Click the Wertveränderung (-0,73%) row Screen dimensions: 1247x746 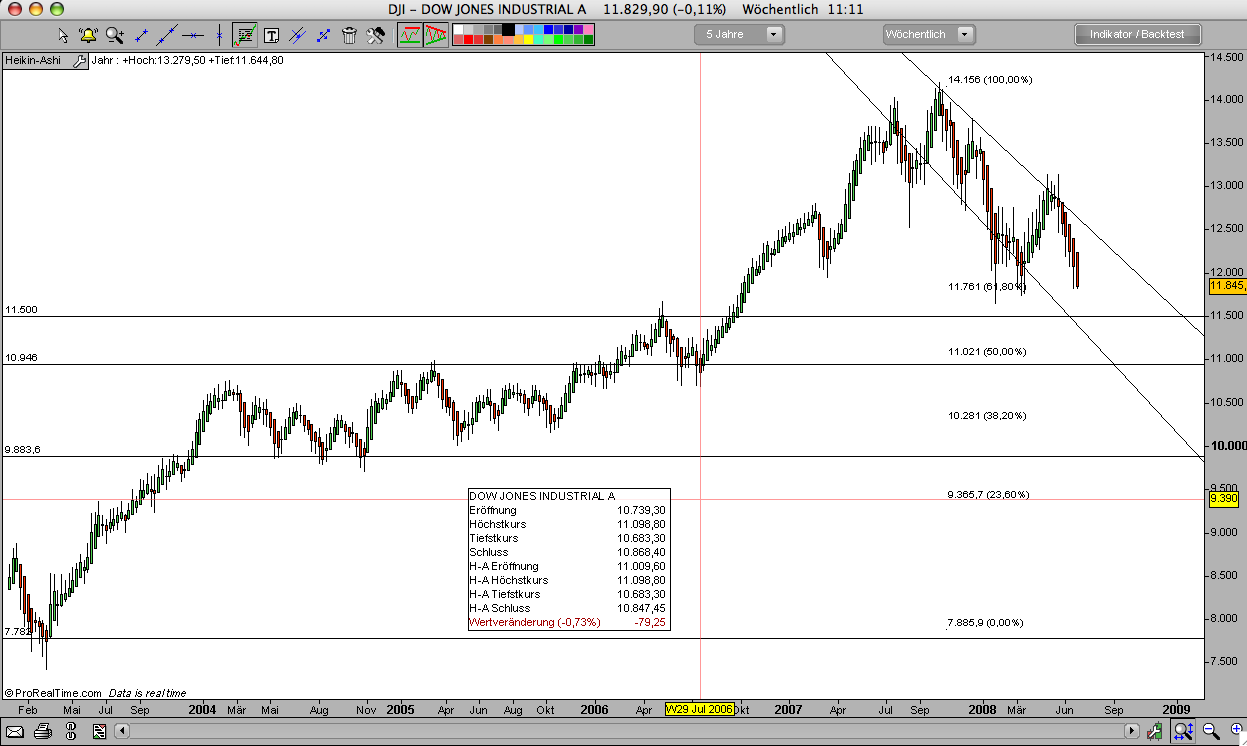tap(568, 622)
